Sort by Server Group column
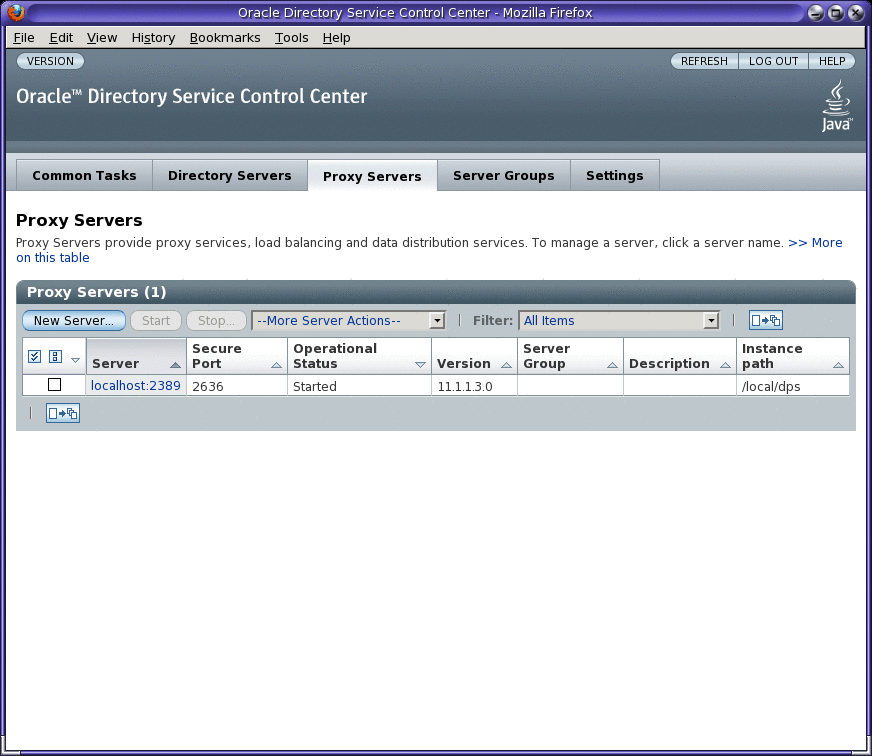 pos(612,365)
